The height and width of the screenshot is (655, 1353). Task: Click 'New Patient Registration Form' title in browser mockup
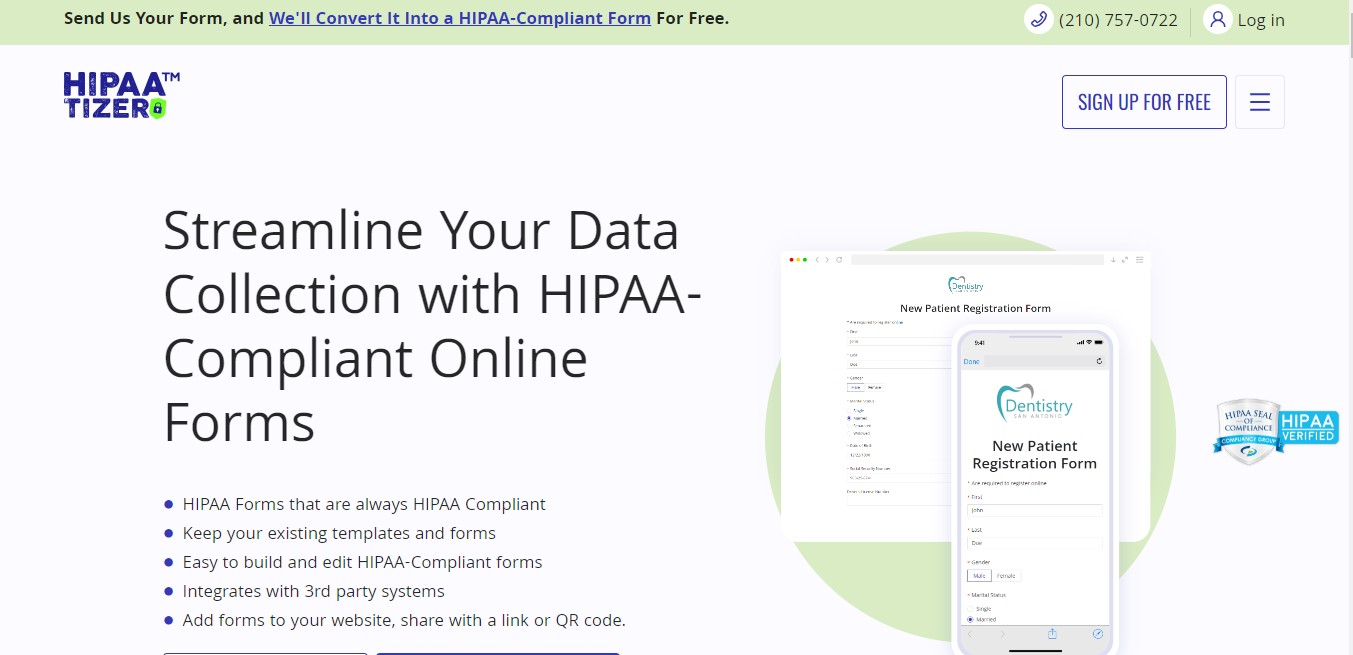point(975,308)
